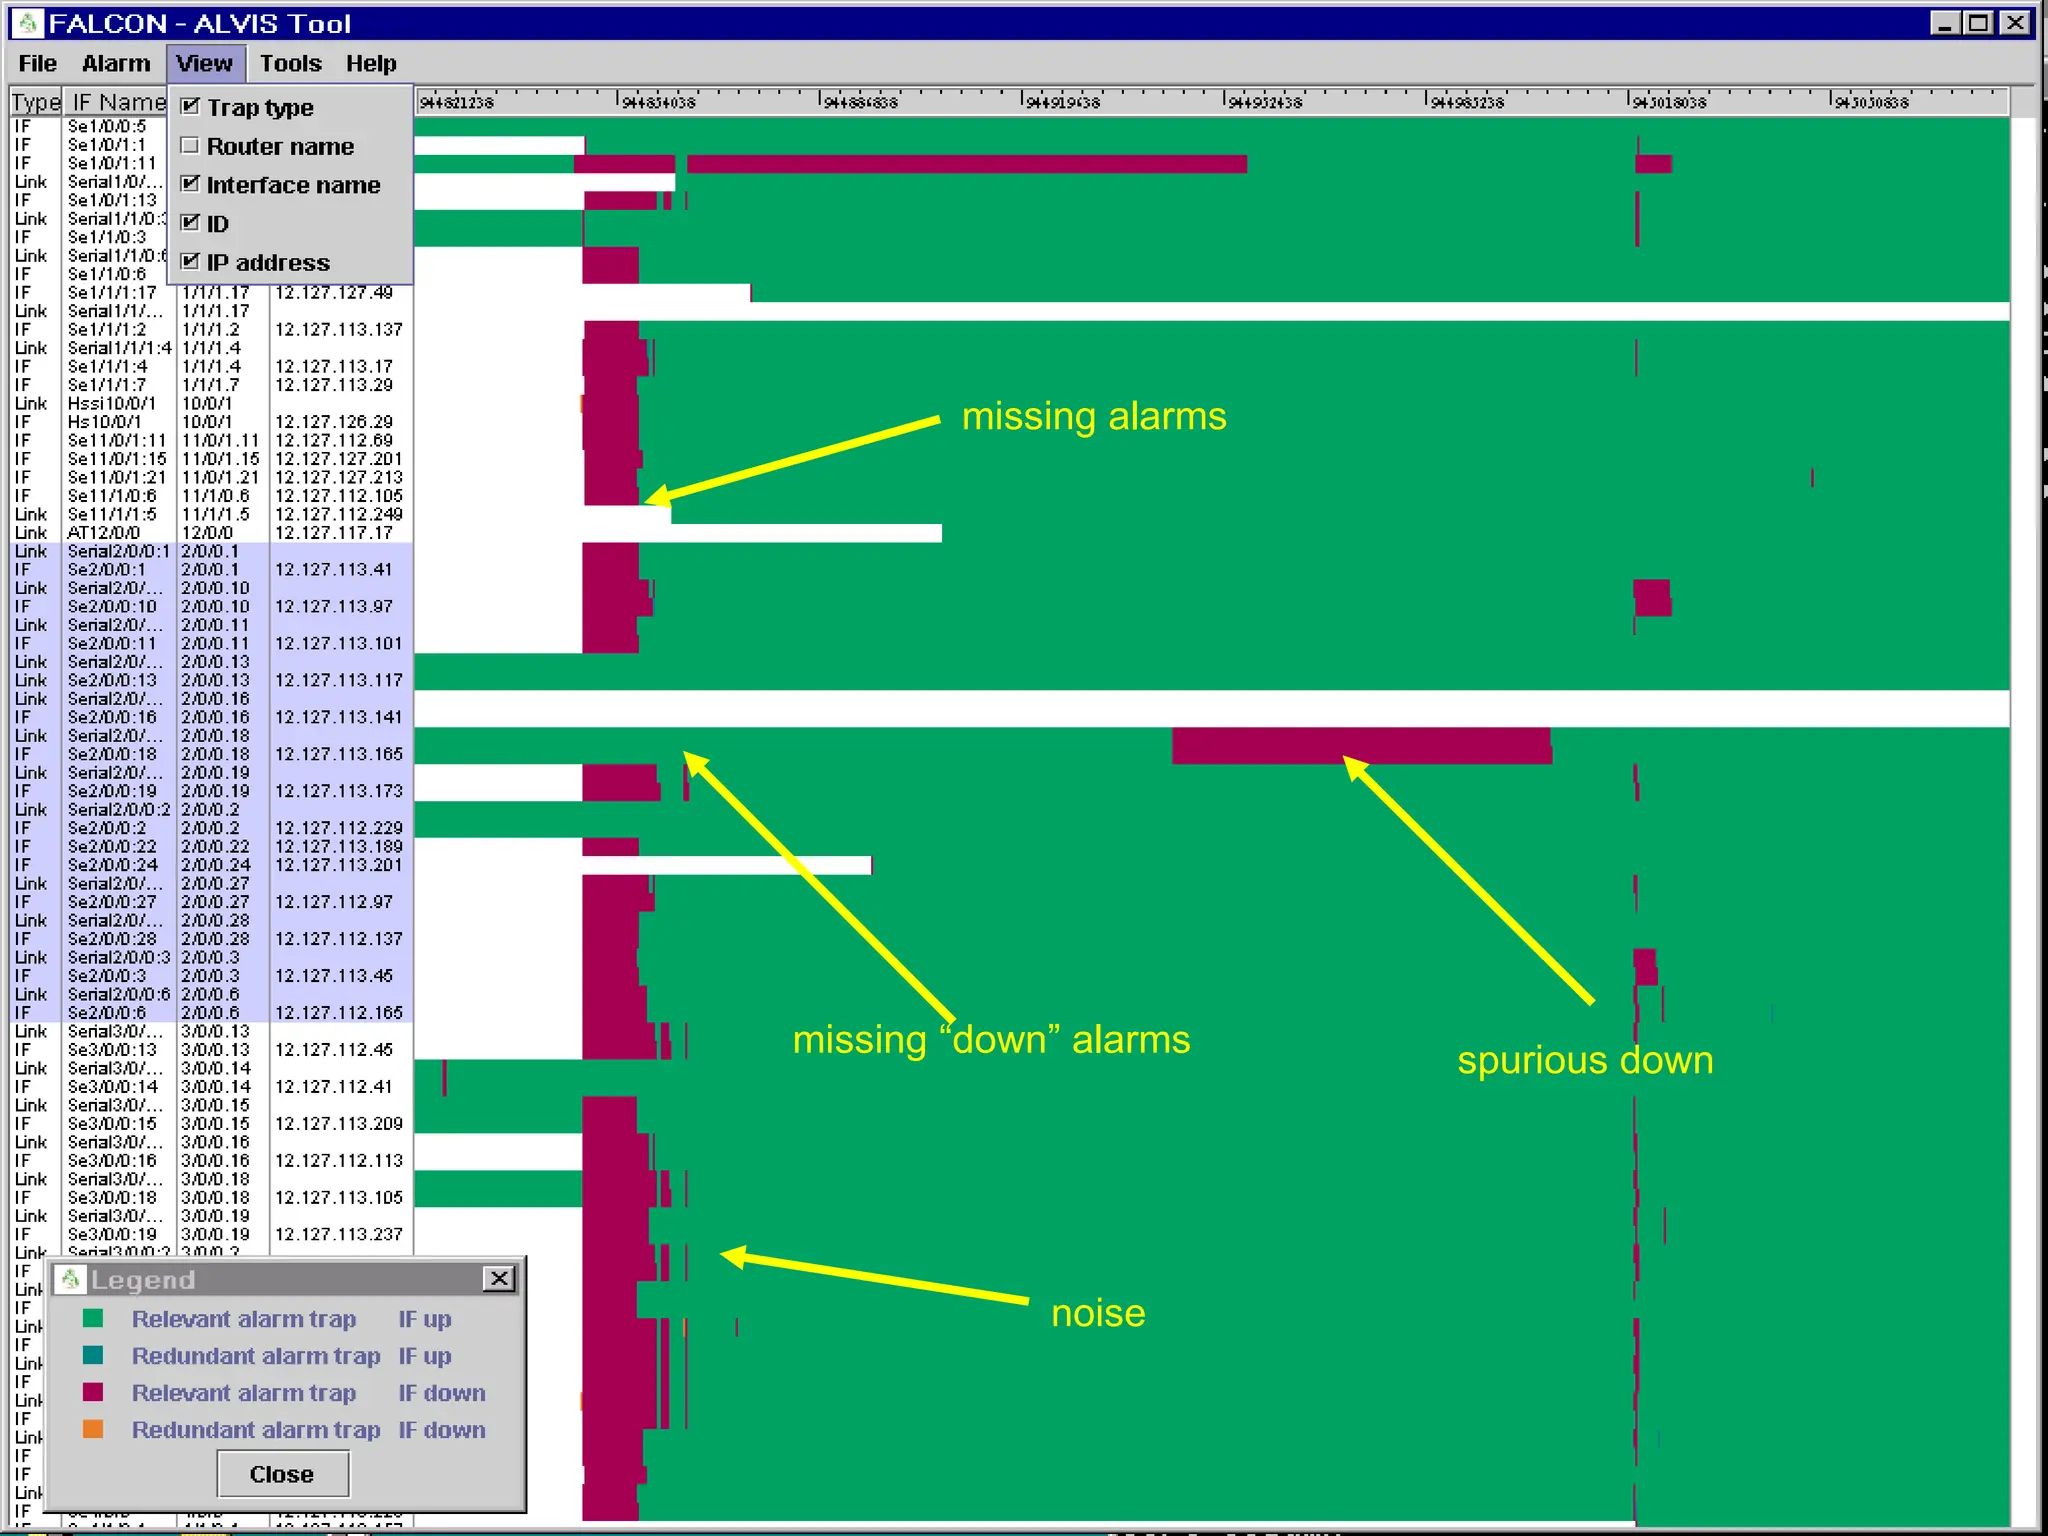This screenshot has width=2048, height=1536.
Task: Toggle the Trap type checkbox
Action: pos(190,107)
